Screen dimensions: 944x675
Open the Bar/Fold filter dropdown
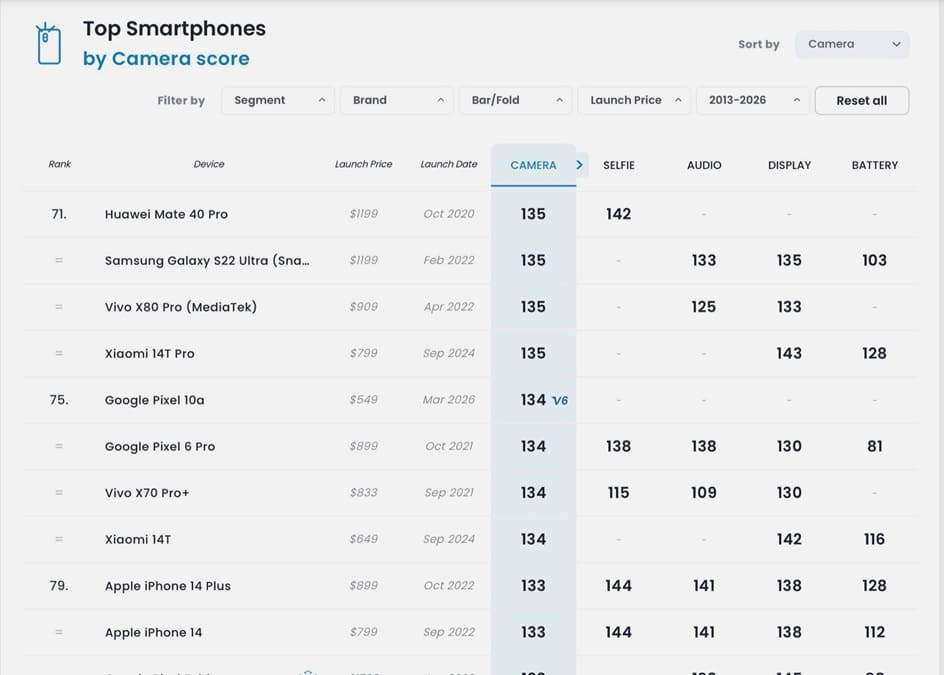tap(516, 100)
